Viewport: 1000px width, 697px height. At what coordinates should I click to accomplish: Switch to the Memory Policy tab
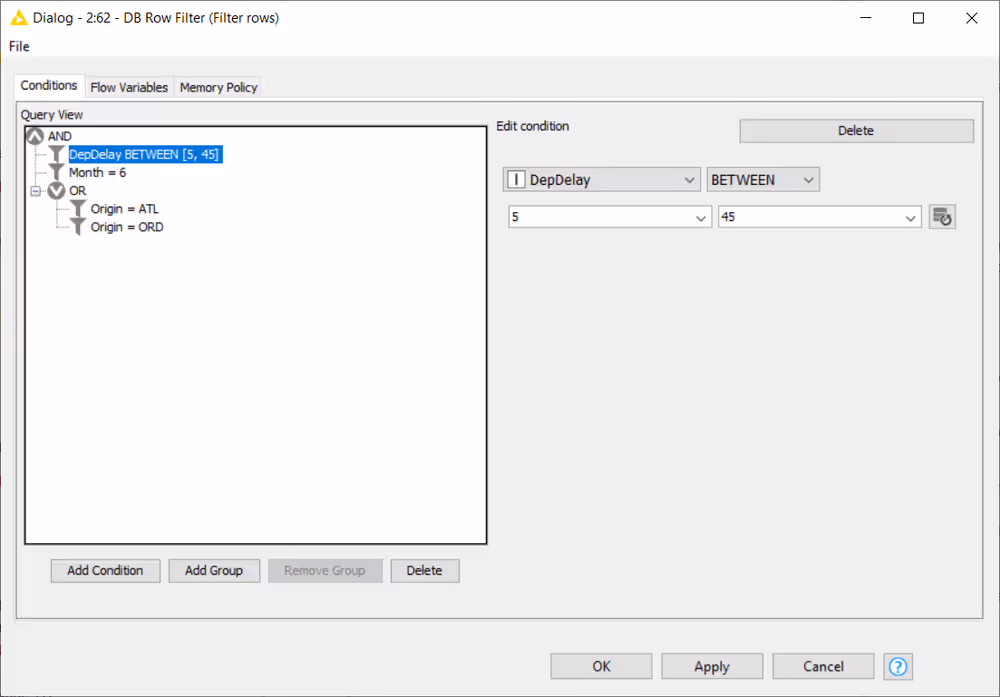pyautogui.click(x=218, y=87)
